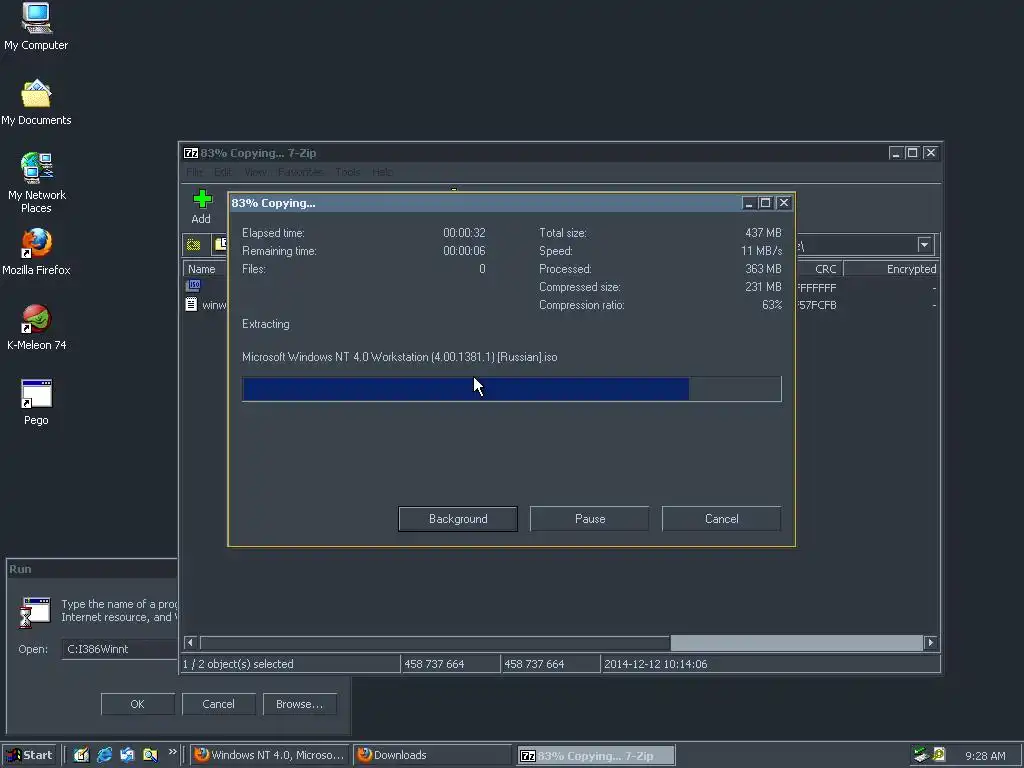1024x768 pixels.
Task: Send the copy operation to Background
Action: pos(458,519)
